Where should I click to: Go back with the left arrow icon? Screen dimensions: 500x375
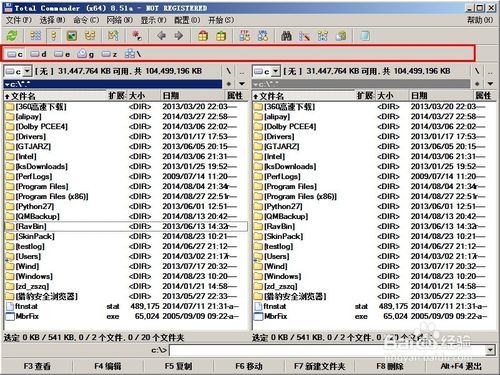pyautogui.click(x=161, y=36)
